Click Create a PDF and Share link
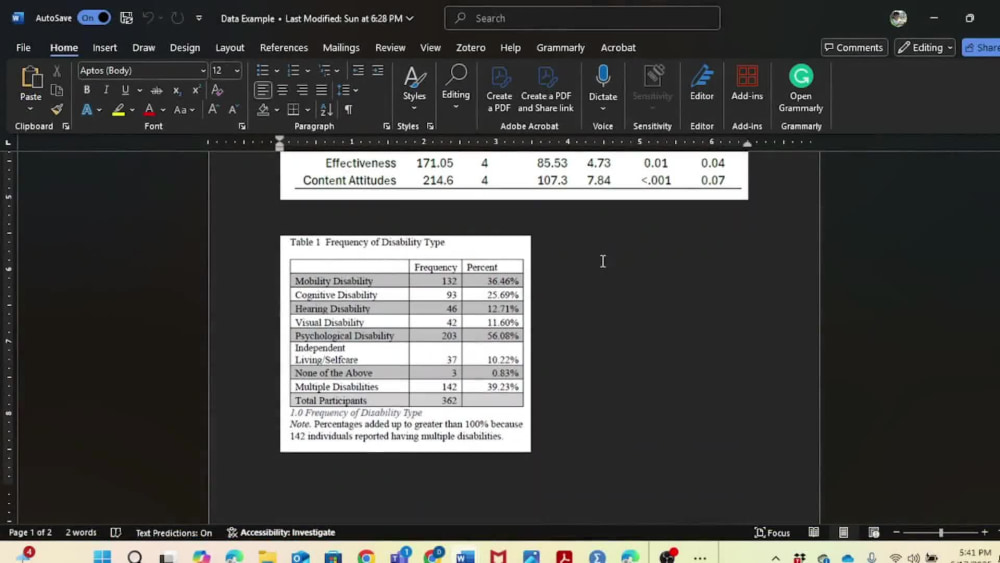Viewport: 1000px width, 563px height. (546, 89)
